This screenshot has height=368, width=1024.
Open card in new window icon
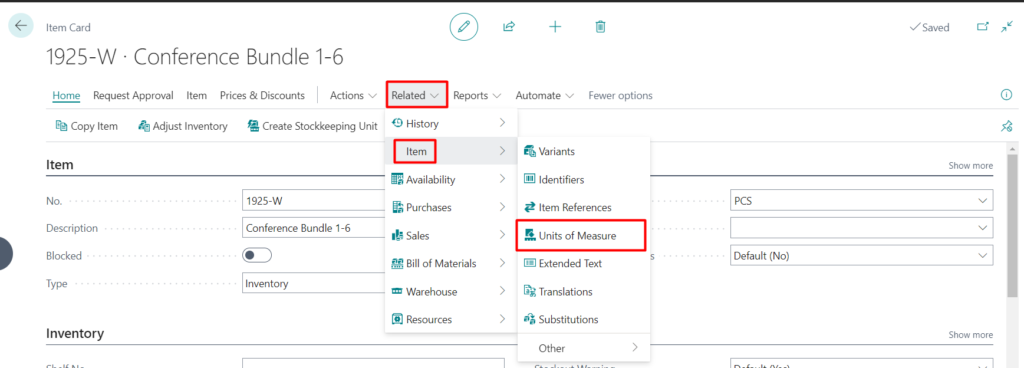[982, 27]
